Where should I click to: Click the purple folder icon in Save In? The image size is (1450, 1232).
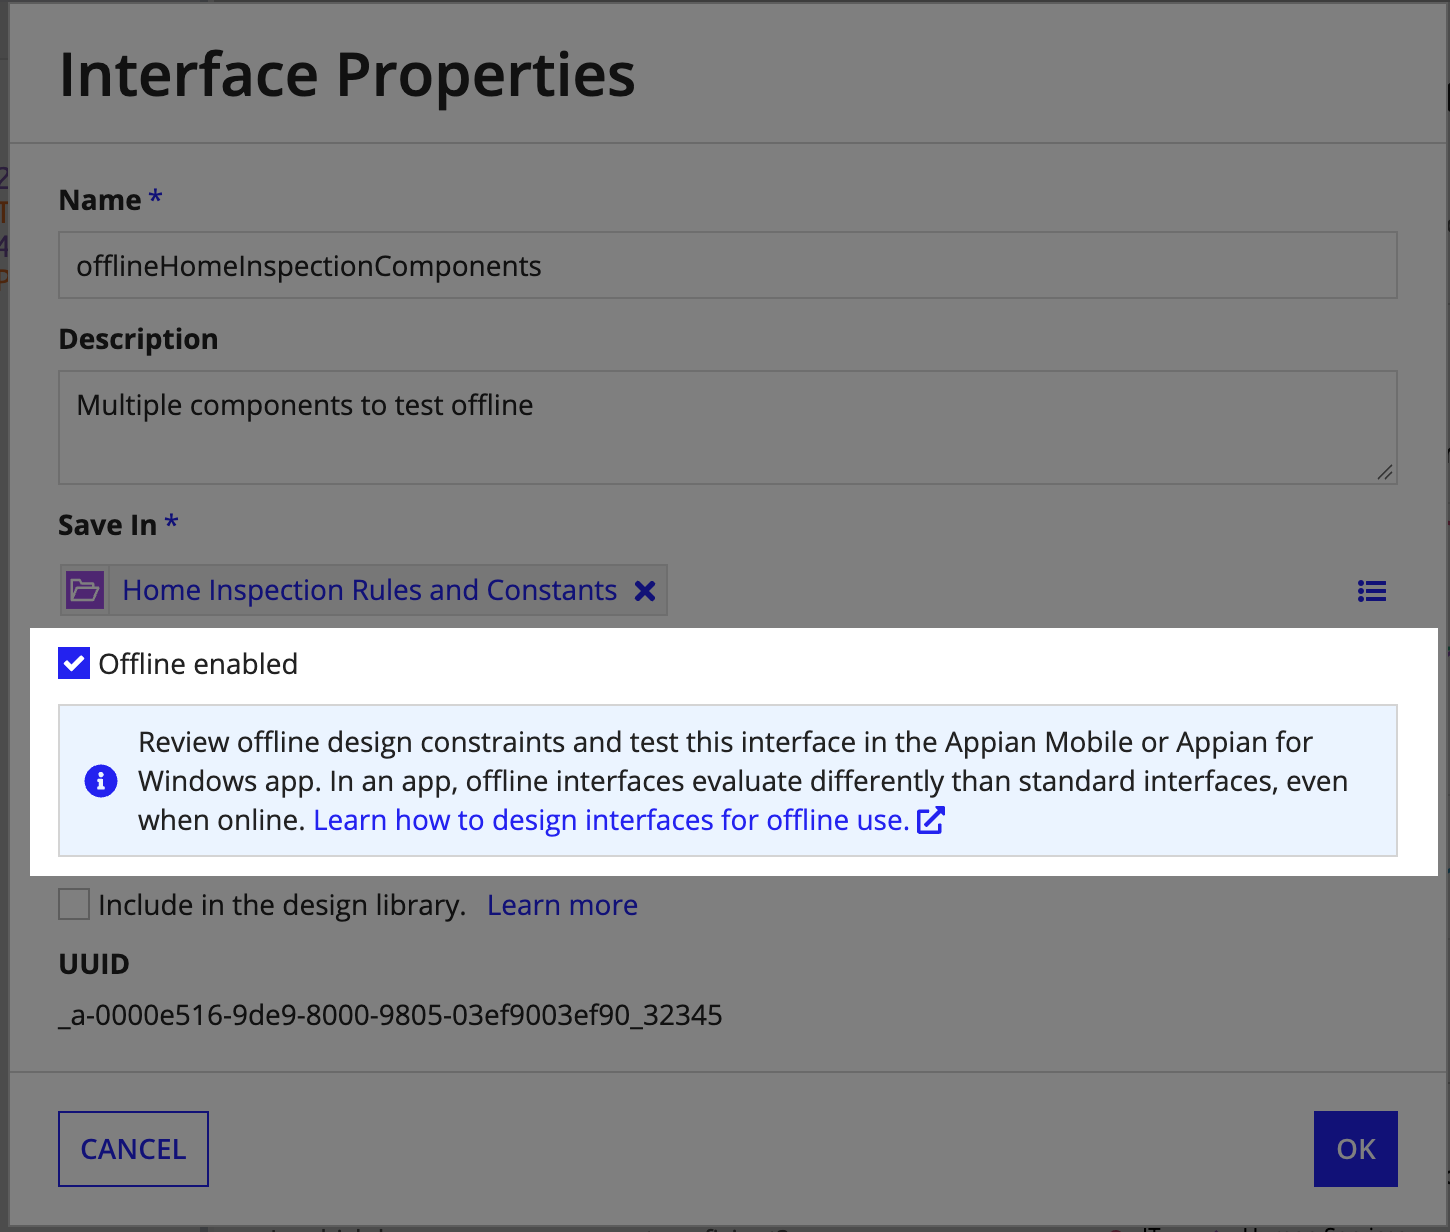pyautogui.click(x=85, y=590)
